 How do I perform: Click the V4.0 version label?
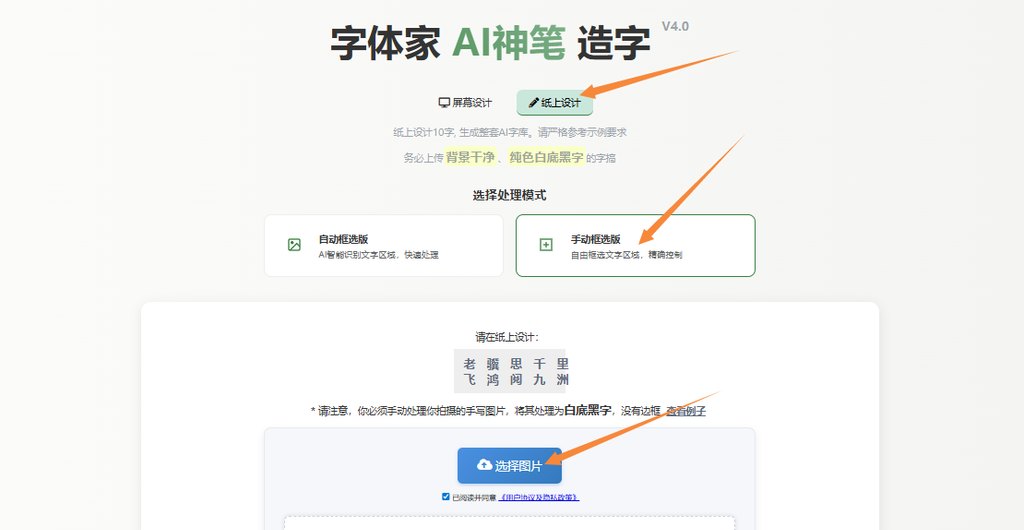(675, 27)
